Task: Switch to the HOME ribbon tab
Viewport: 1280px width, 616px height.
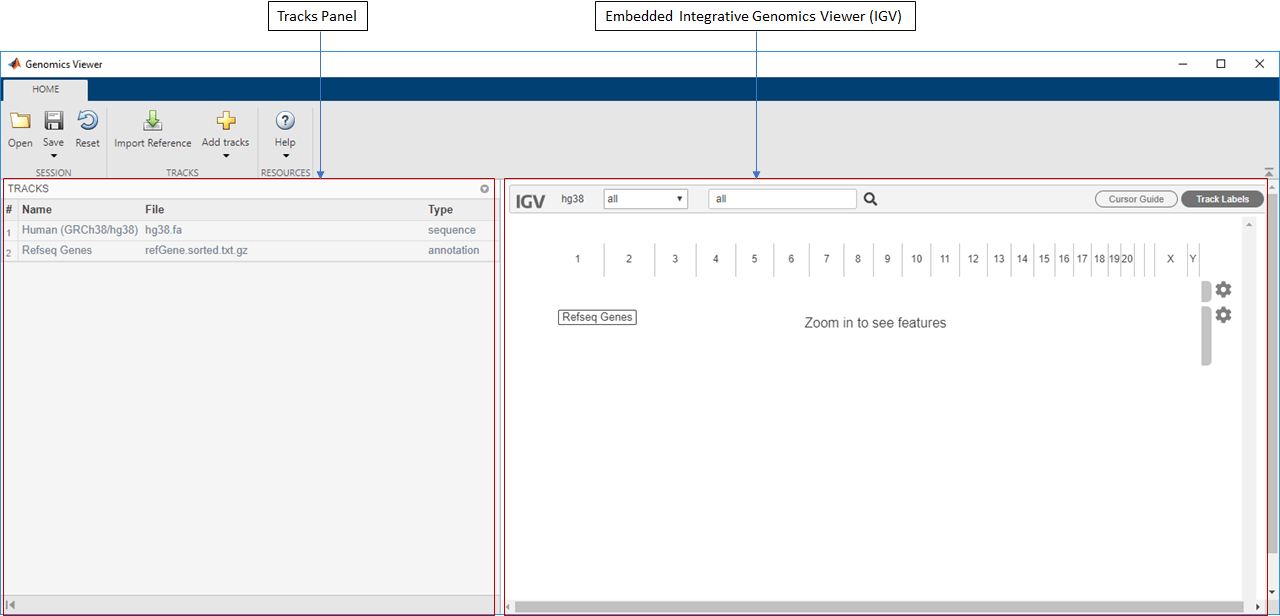Action: pyautogui.click(x=45, y=89)
